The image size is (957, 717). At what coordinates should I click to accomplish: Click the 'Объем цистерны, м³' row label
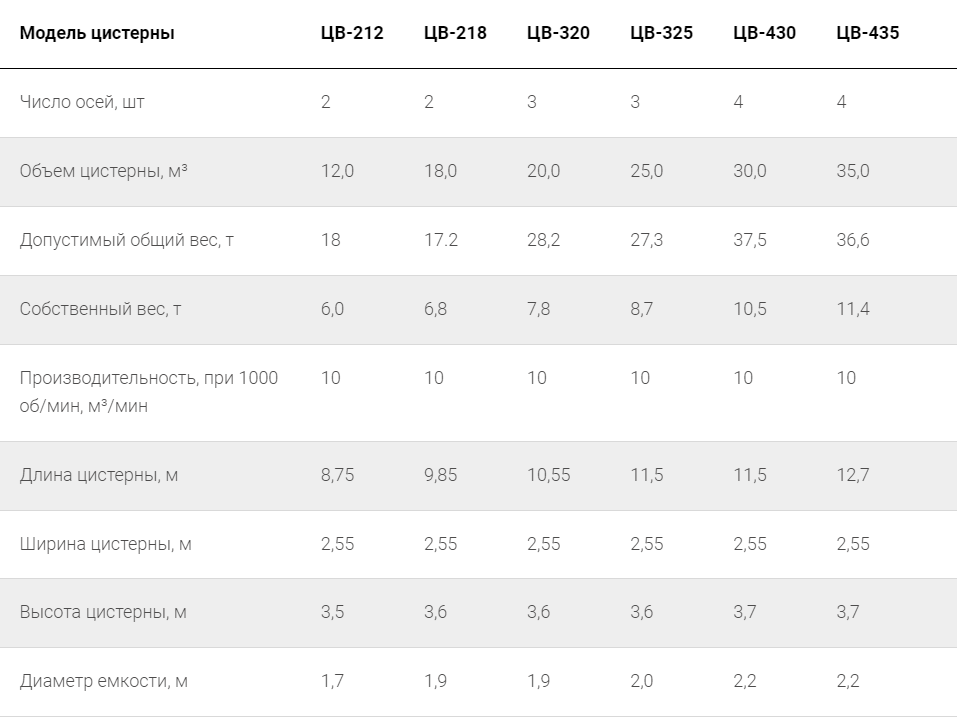coord(104,171)
